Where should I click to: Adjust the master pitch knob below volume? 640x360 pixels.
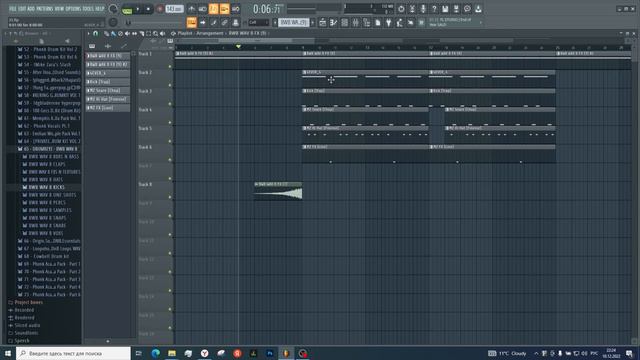tap(113, 22)
